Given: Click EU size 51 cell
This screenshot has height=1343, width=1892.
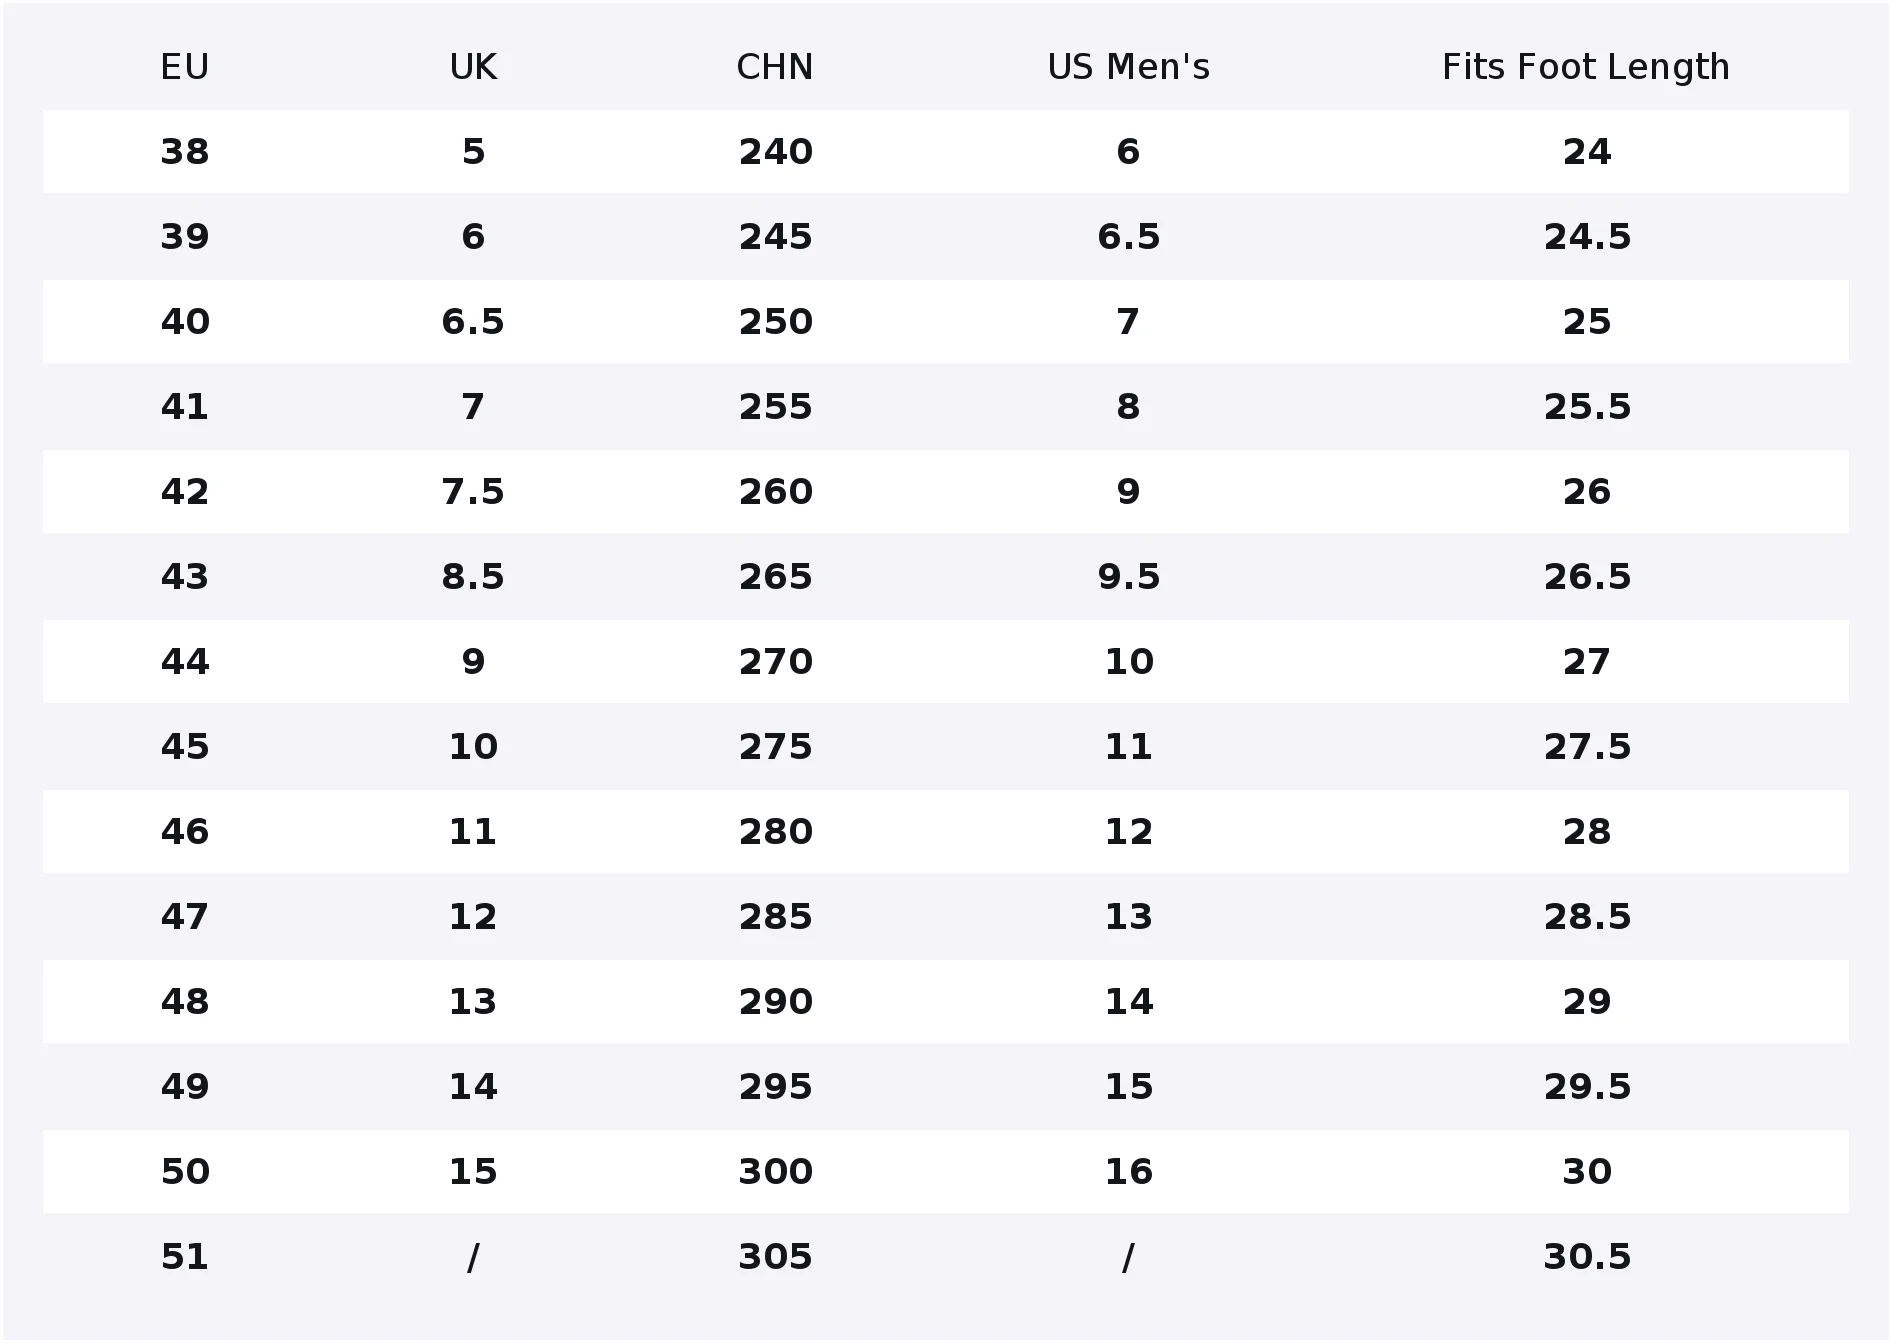Looking at the screenshot, I should pos(185,1257).
